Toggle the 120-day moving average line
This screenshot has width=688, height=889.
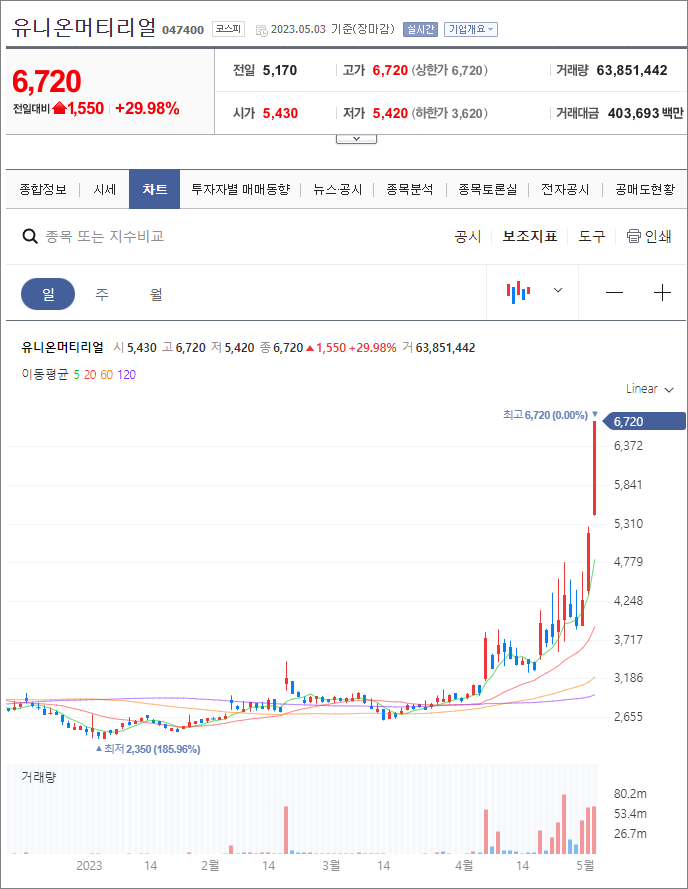point(126,375)
